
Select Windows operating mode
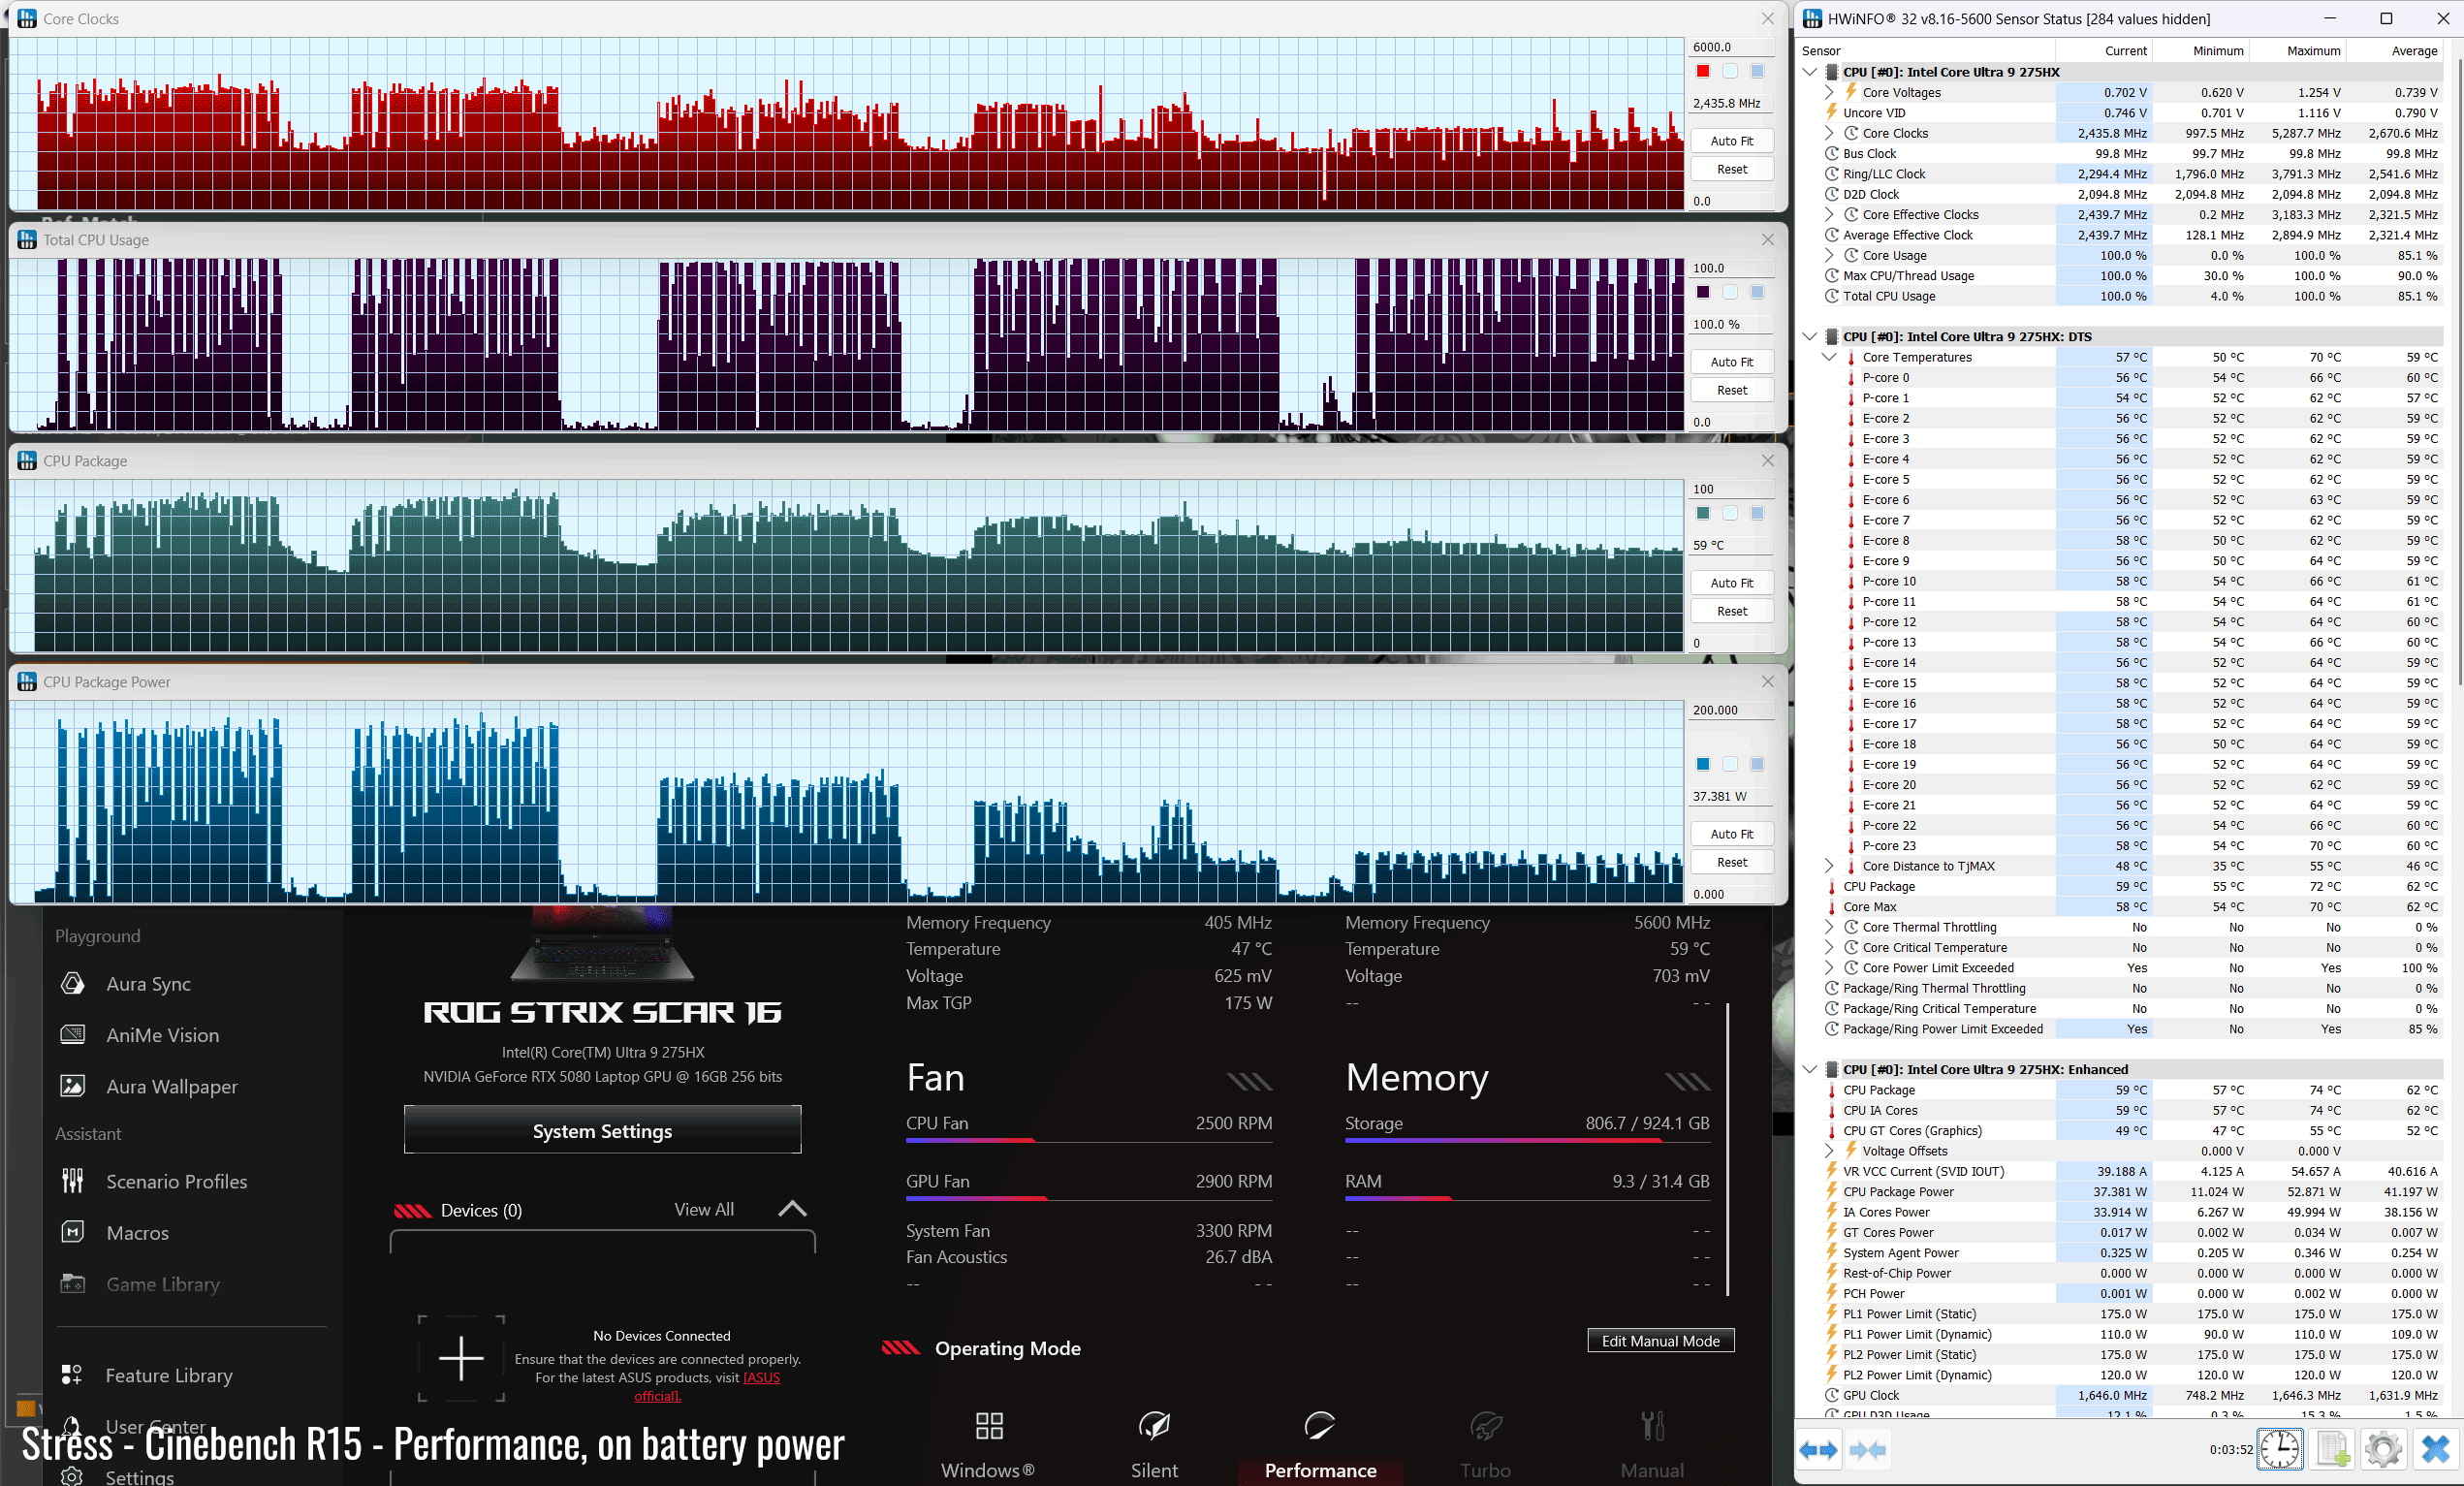(x=988, y=1445)
